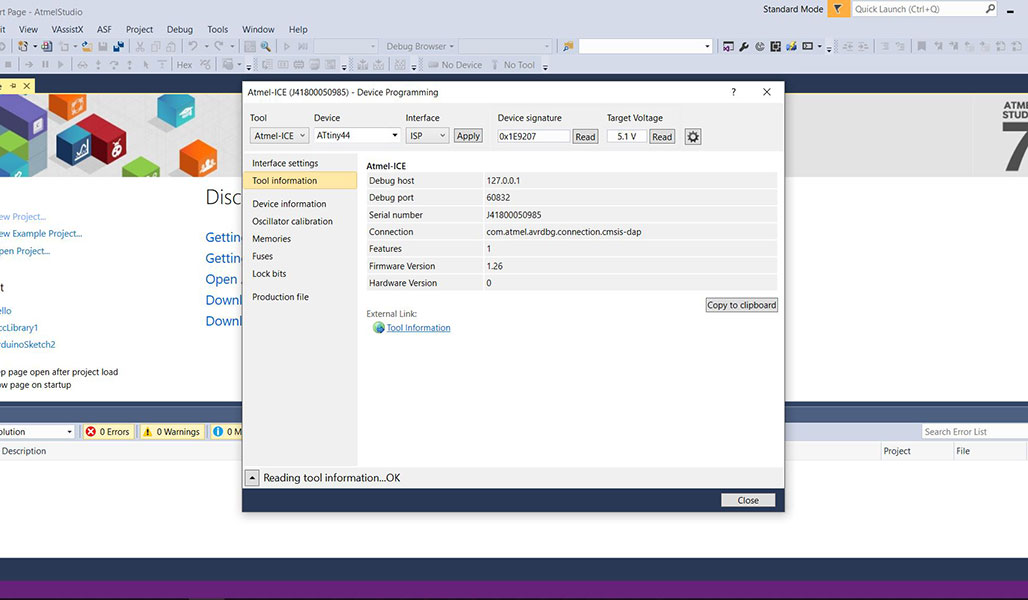
Task: Open the Undo history dropdown arrow
Action: pyautogui.click(x=206, y=47)
